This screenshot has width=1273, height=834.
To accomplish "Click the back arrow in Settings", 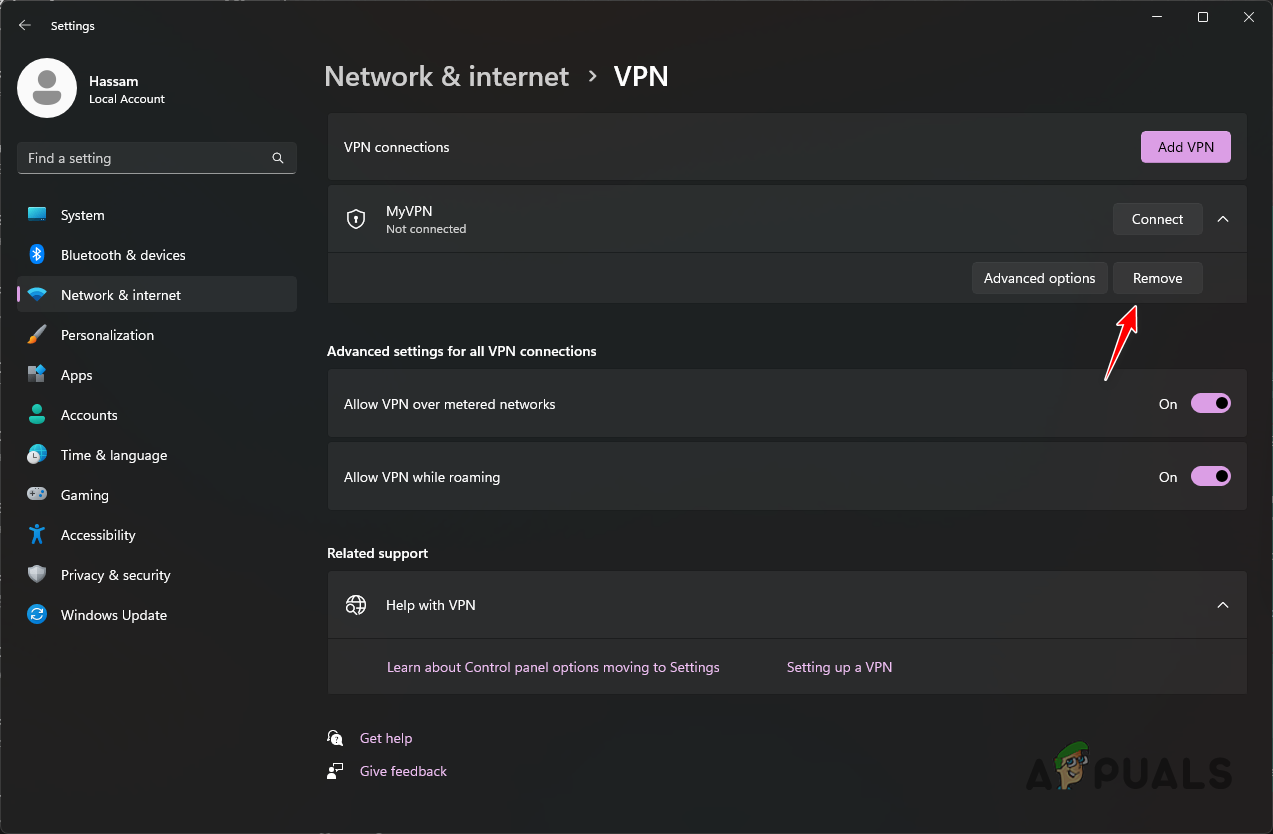I will pos(24,25).
